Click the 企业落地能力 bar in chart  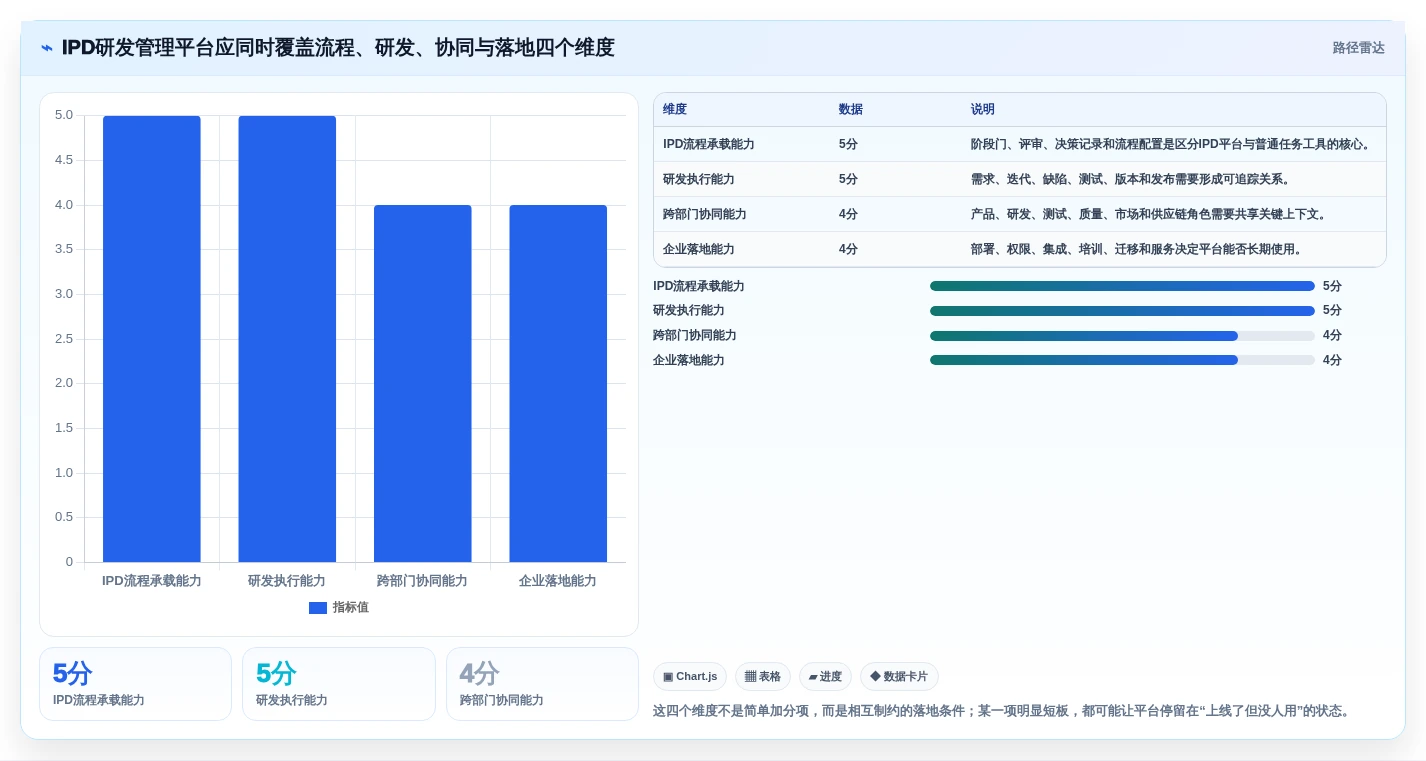point(558,384)
